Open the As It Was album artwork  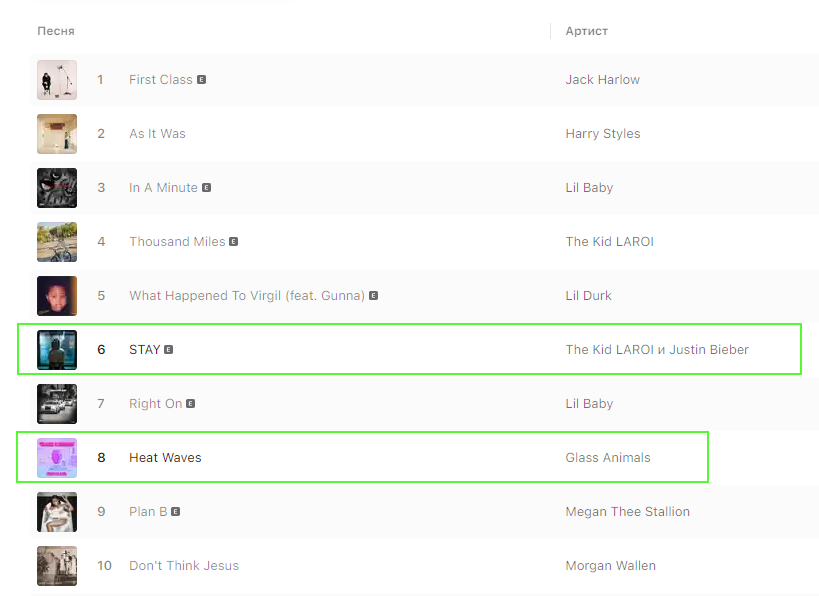tap(57, 134)
